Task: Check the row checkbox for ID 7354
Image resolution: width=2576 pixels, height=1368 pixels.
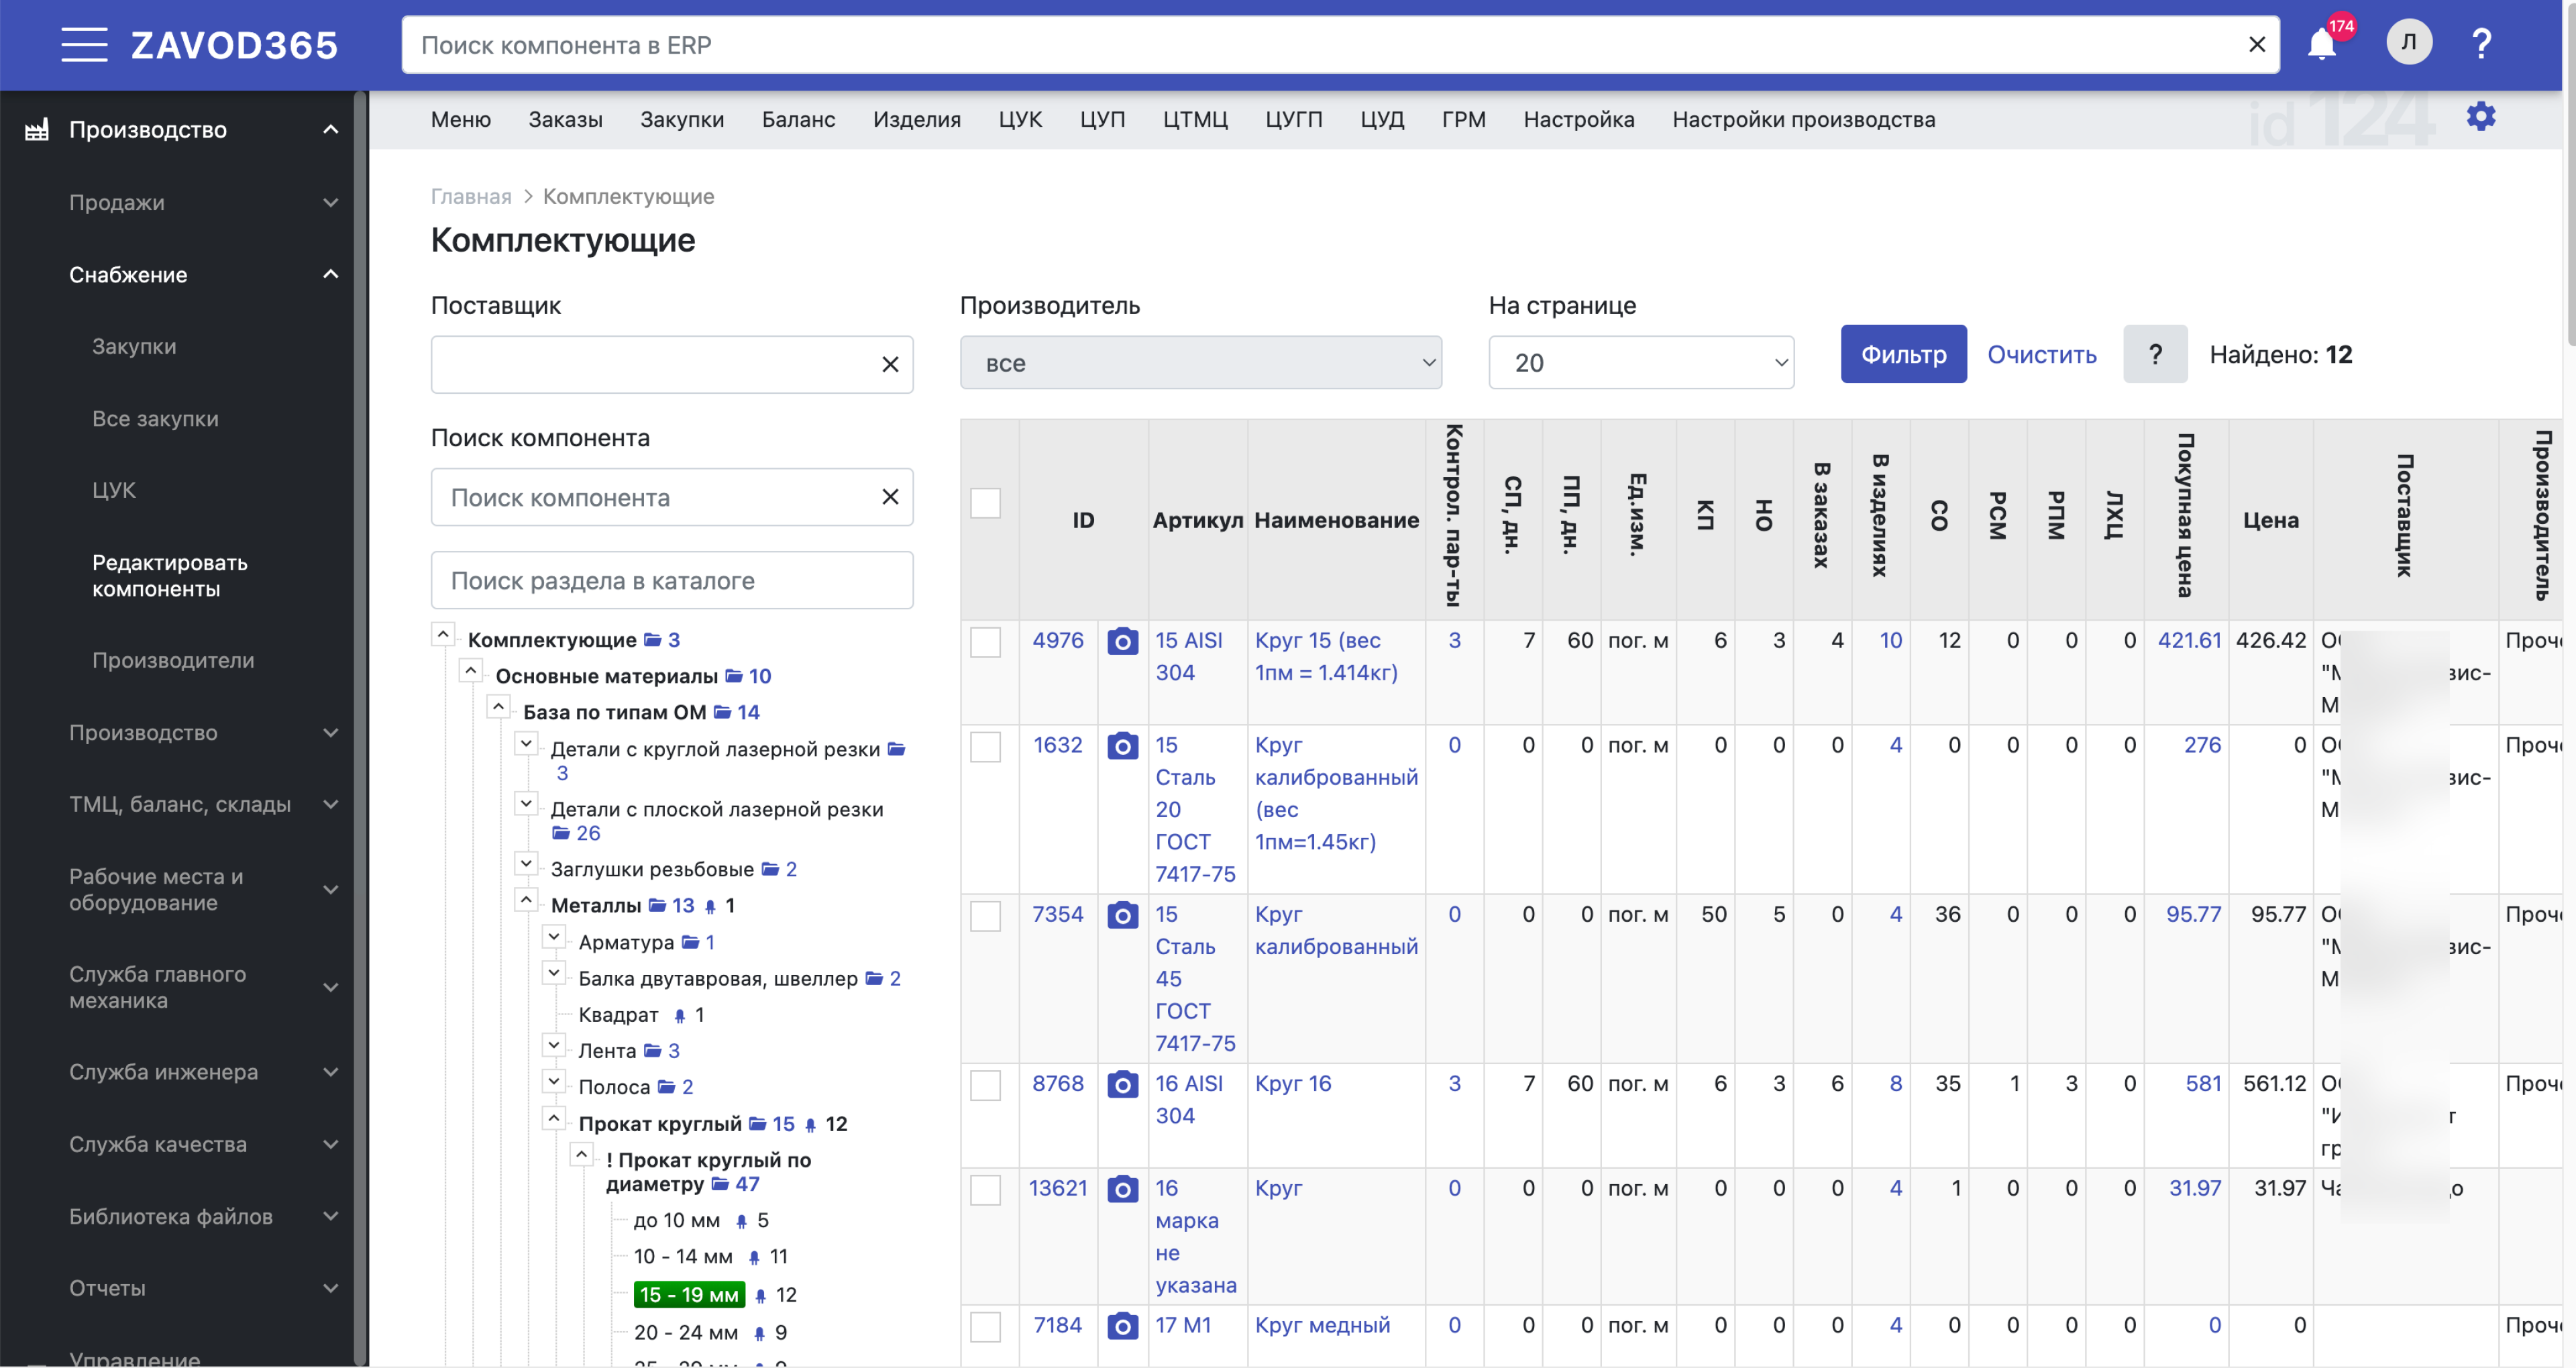Action: [985, 917]
